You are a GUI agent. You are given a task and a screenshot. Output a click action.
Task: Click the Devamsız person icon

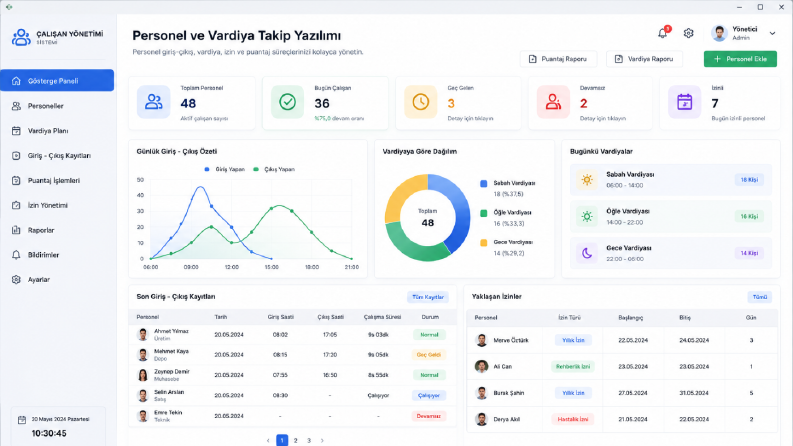pyautogui.click(x=553, y=102)
